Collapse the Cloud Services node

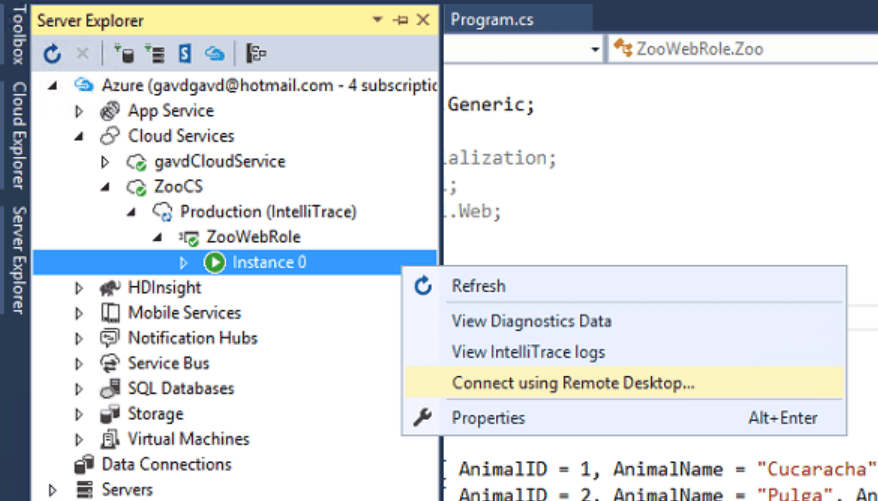coord(80,136)
